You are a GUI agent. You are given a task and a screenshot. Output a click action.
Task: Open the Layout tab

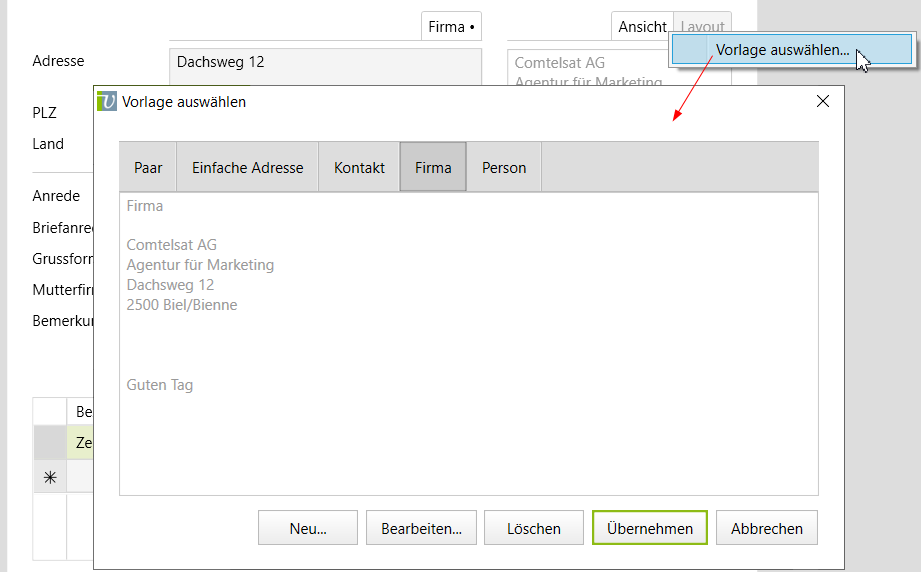point(702,27)
